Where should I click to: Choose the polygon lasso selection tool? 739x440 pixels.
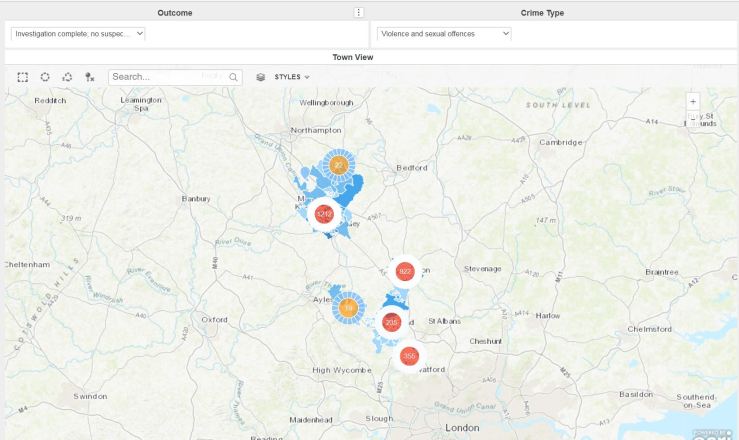click(x=67, y=77)
